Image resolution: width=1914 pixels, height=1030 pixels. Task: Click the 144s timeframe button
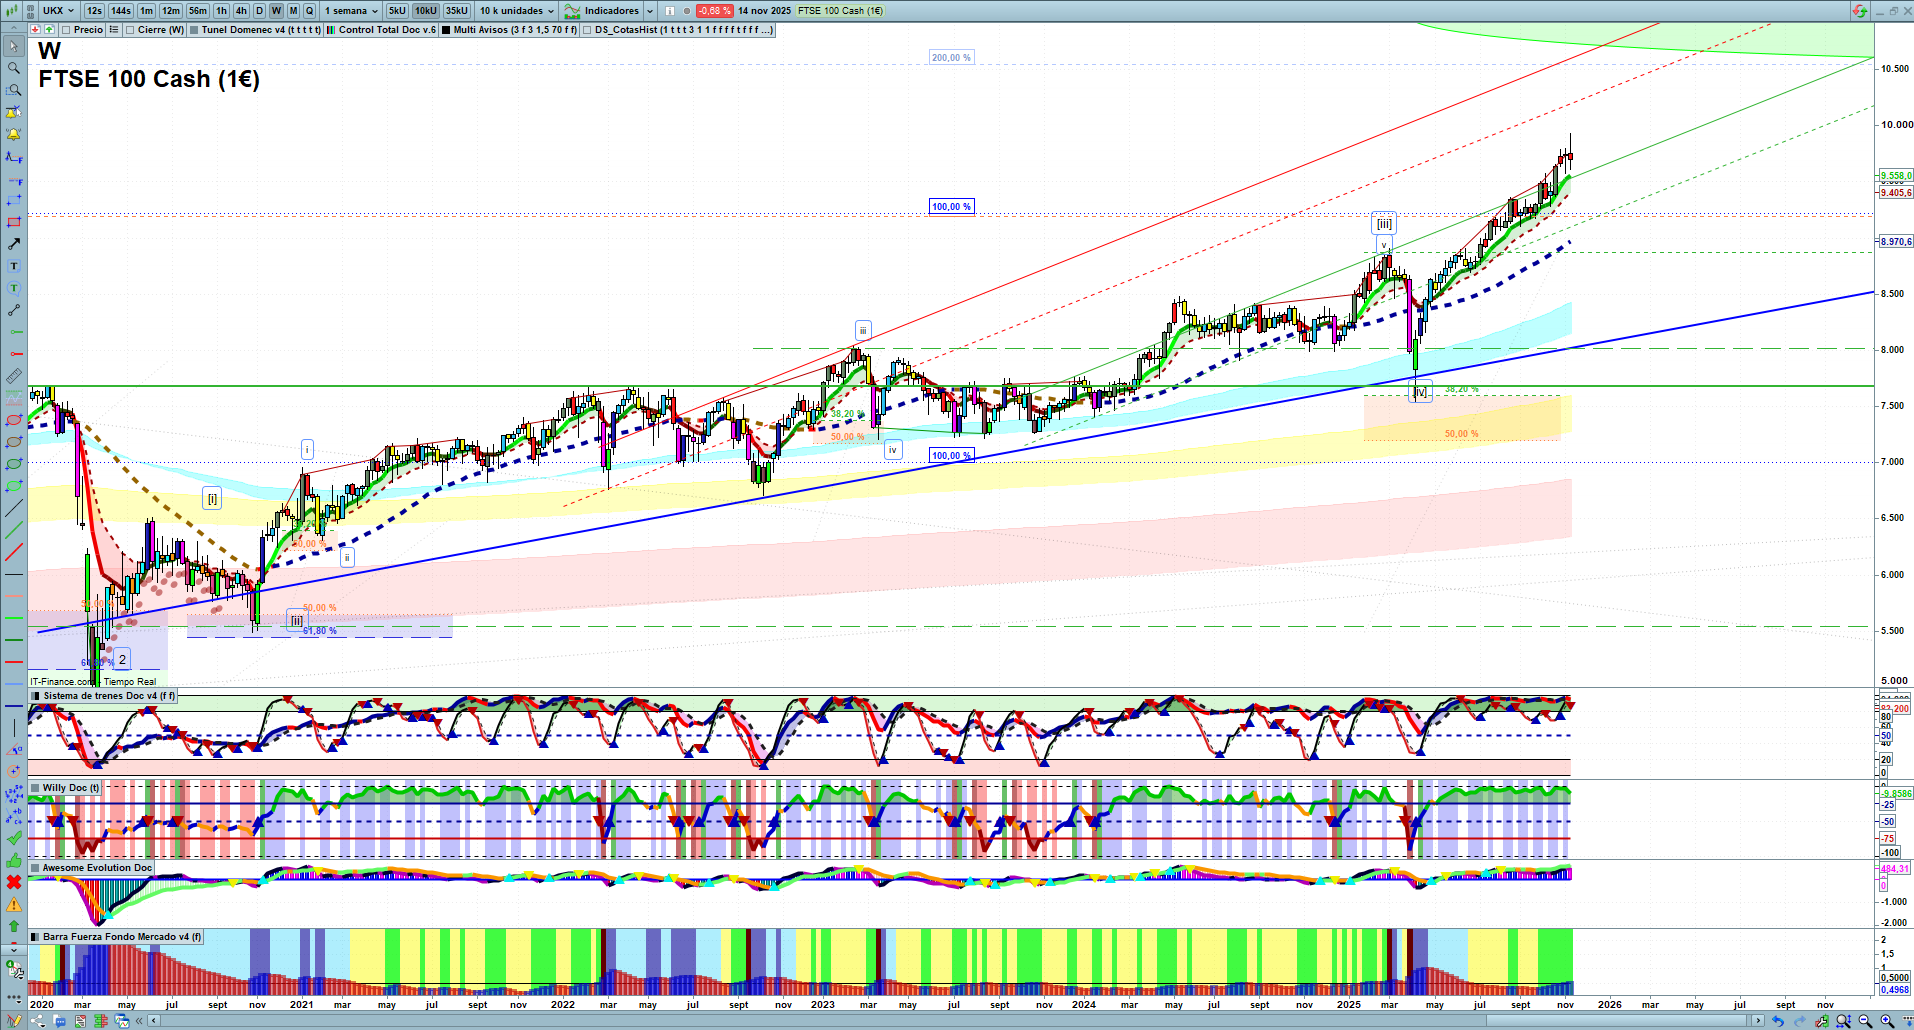[120, 11]
